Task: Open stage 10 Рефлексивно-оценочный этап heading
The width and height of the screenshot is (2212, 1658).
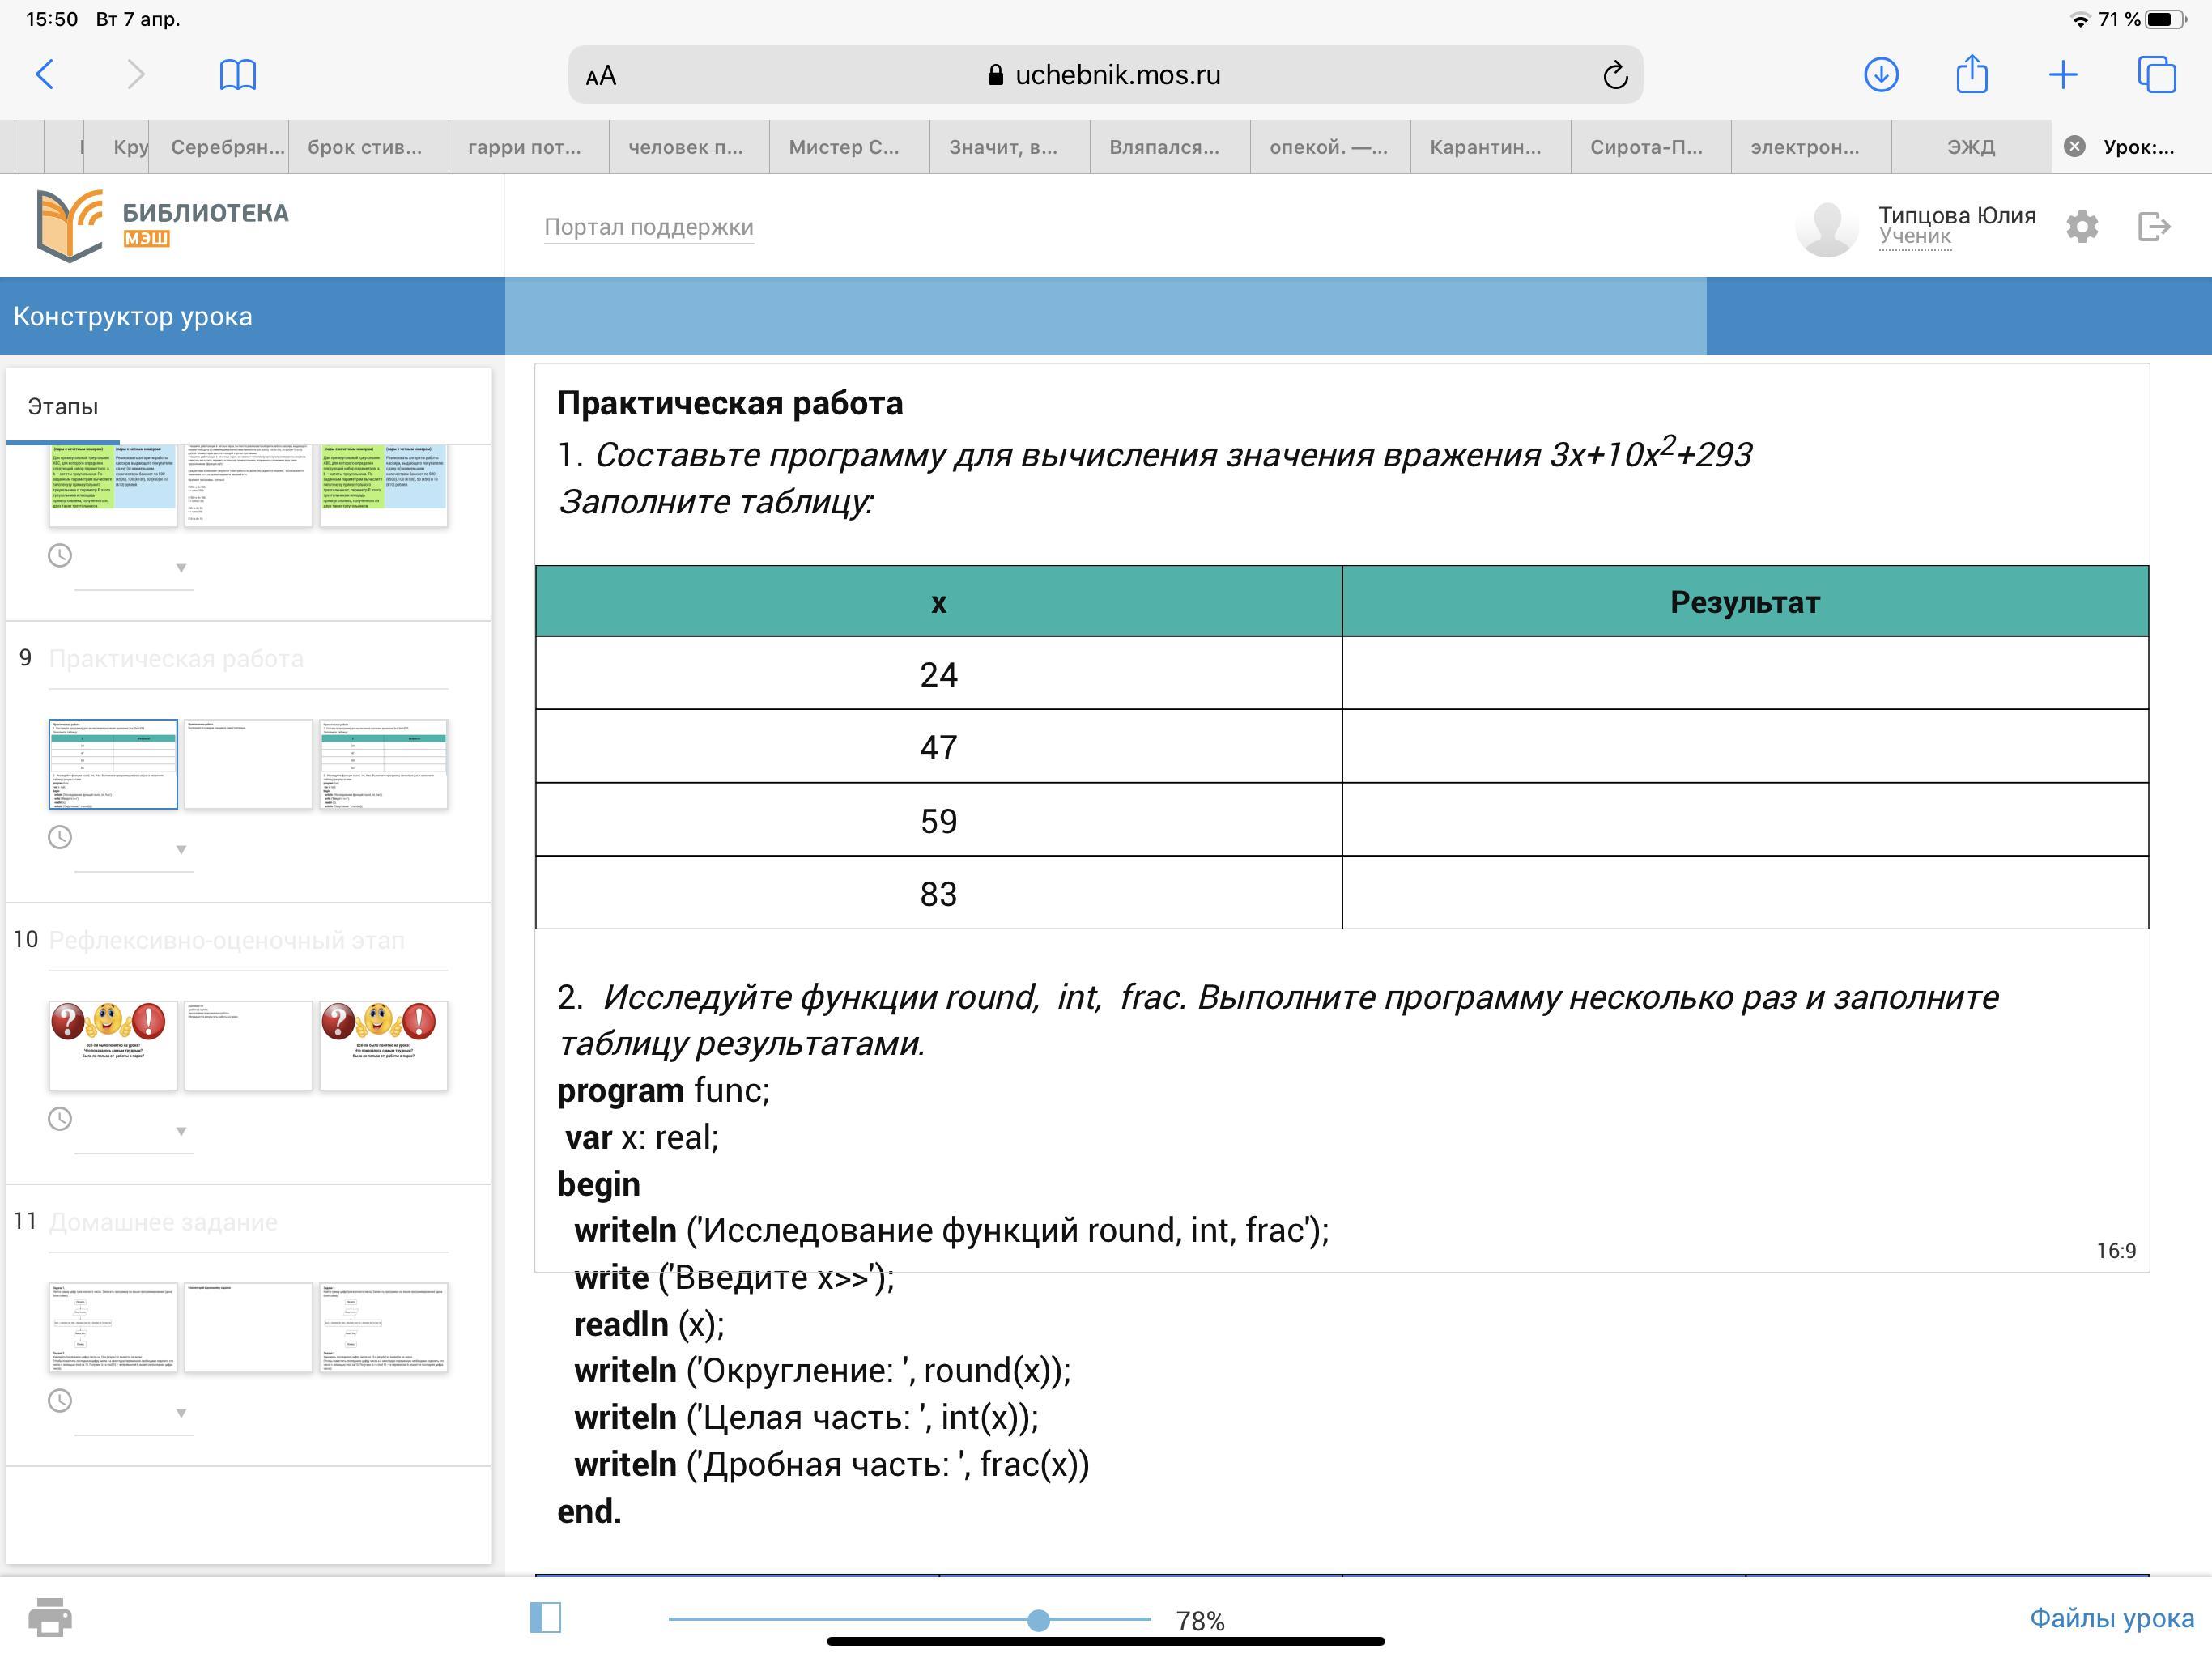Action: pos(227,941)
